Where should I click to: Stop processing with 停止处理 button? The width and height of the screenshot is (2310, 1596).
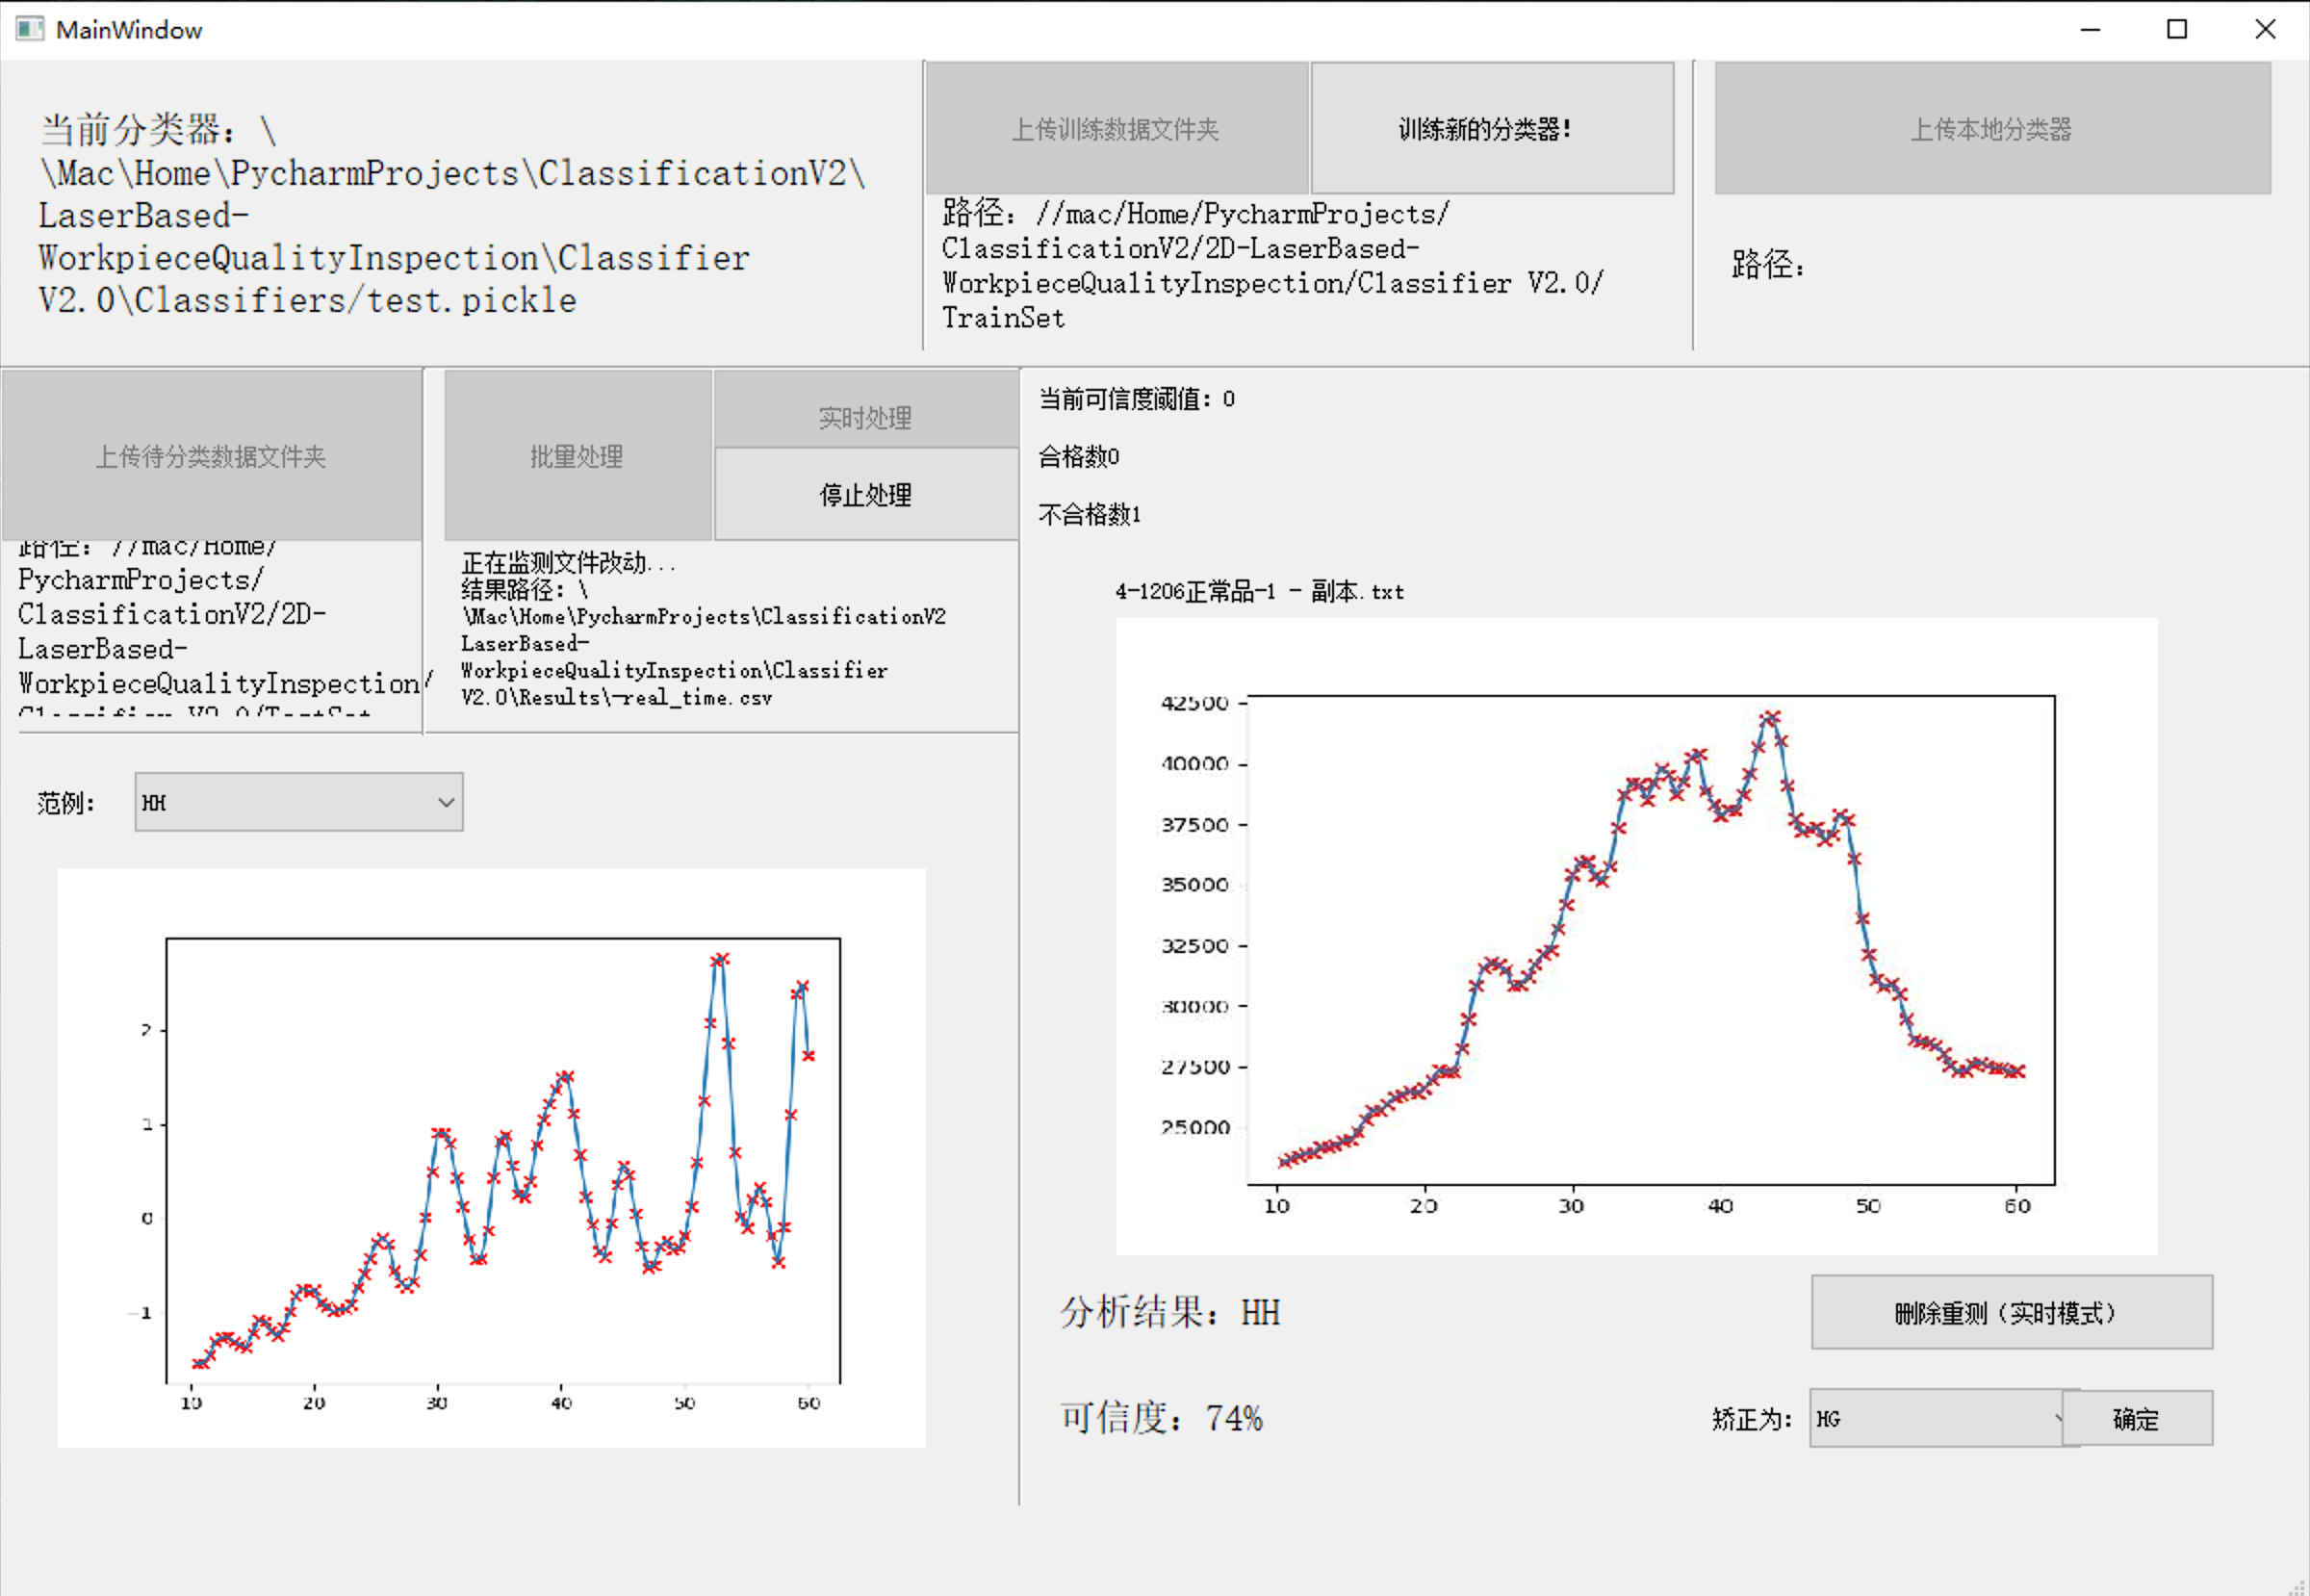pyautogui.click(x=864, y=494)
